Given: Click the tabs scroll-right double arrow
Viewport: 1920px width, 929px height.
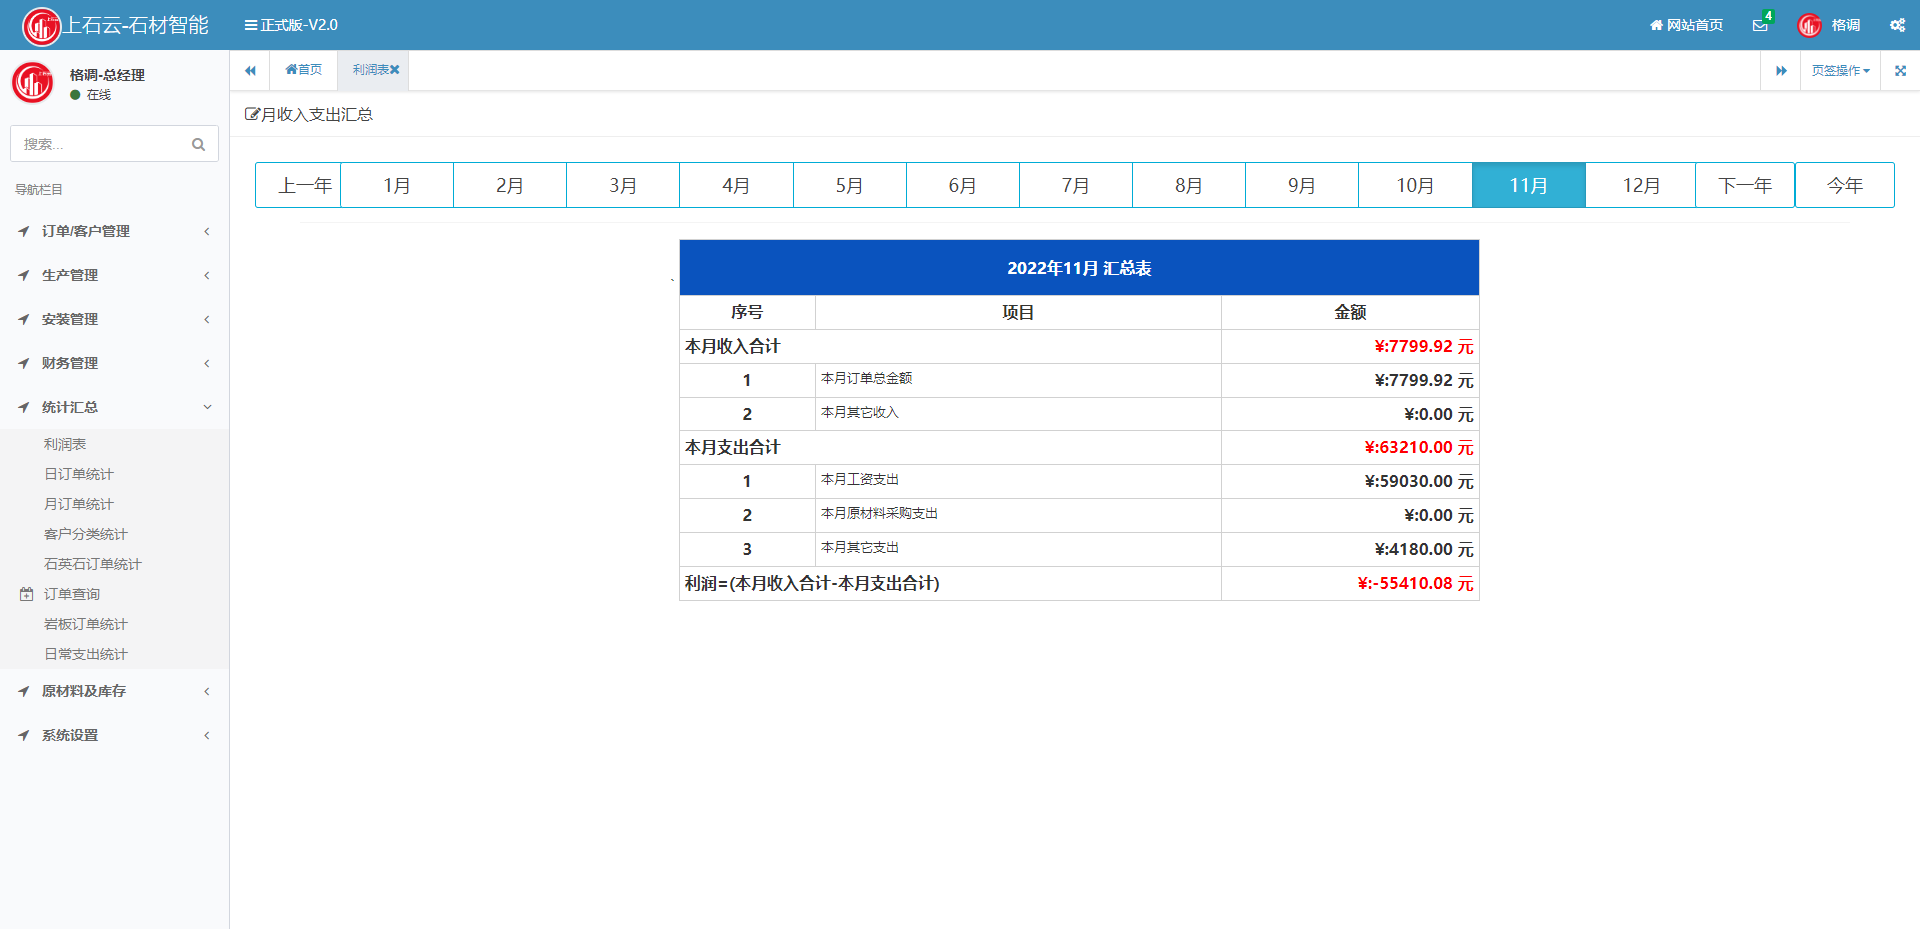Looking at the screenshot, I should tap(1781, 70).
